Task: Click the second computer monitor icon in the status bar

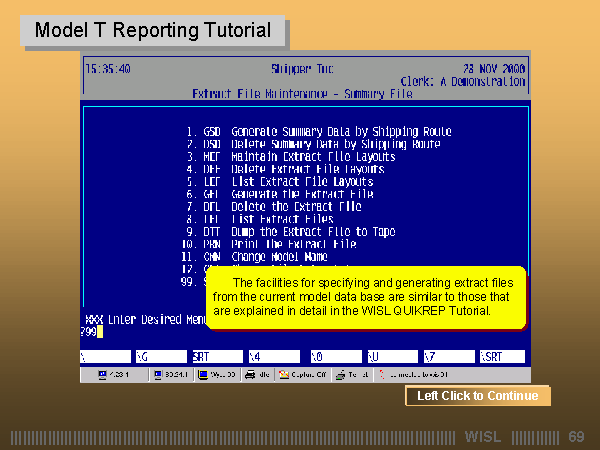Action: point(158,375)
